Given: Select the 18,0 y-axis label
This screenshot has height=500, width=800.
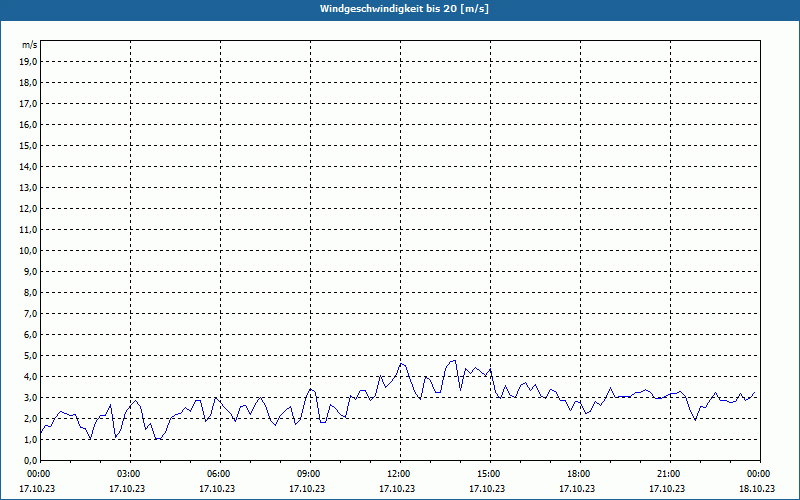Looking at the screenshot, I should point(28,83).
